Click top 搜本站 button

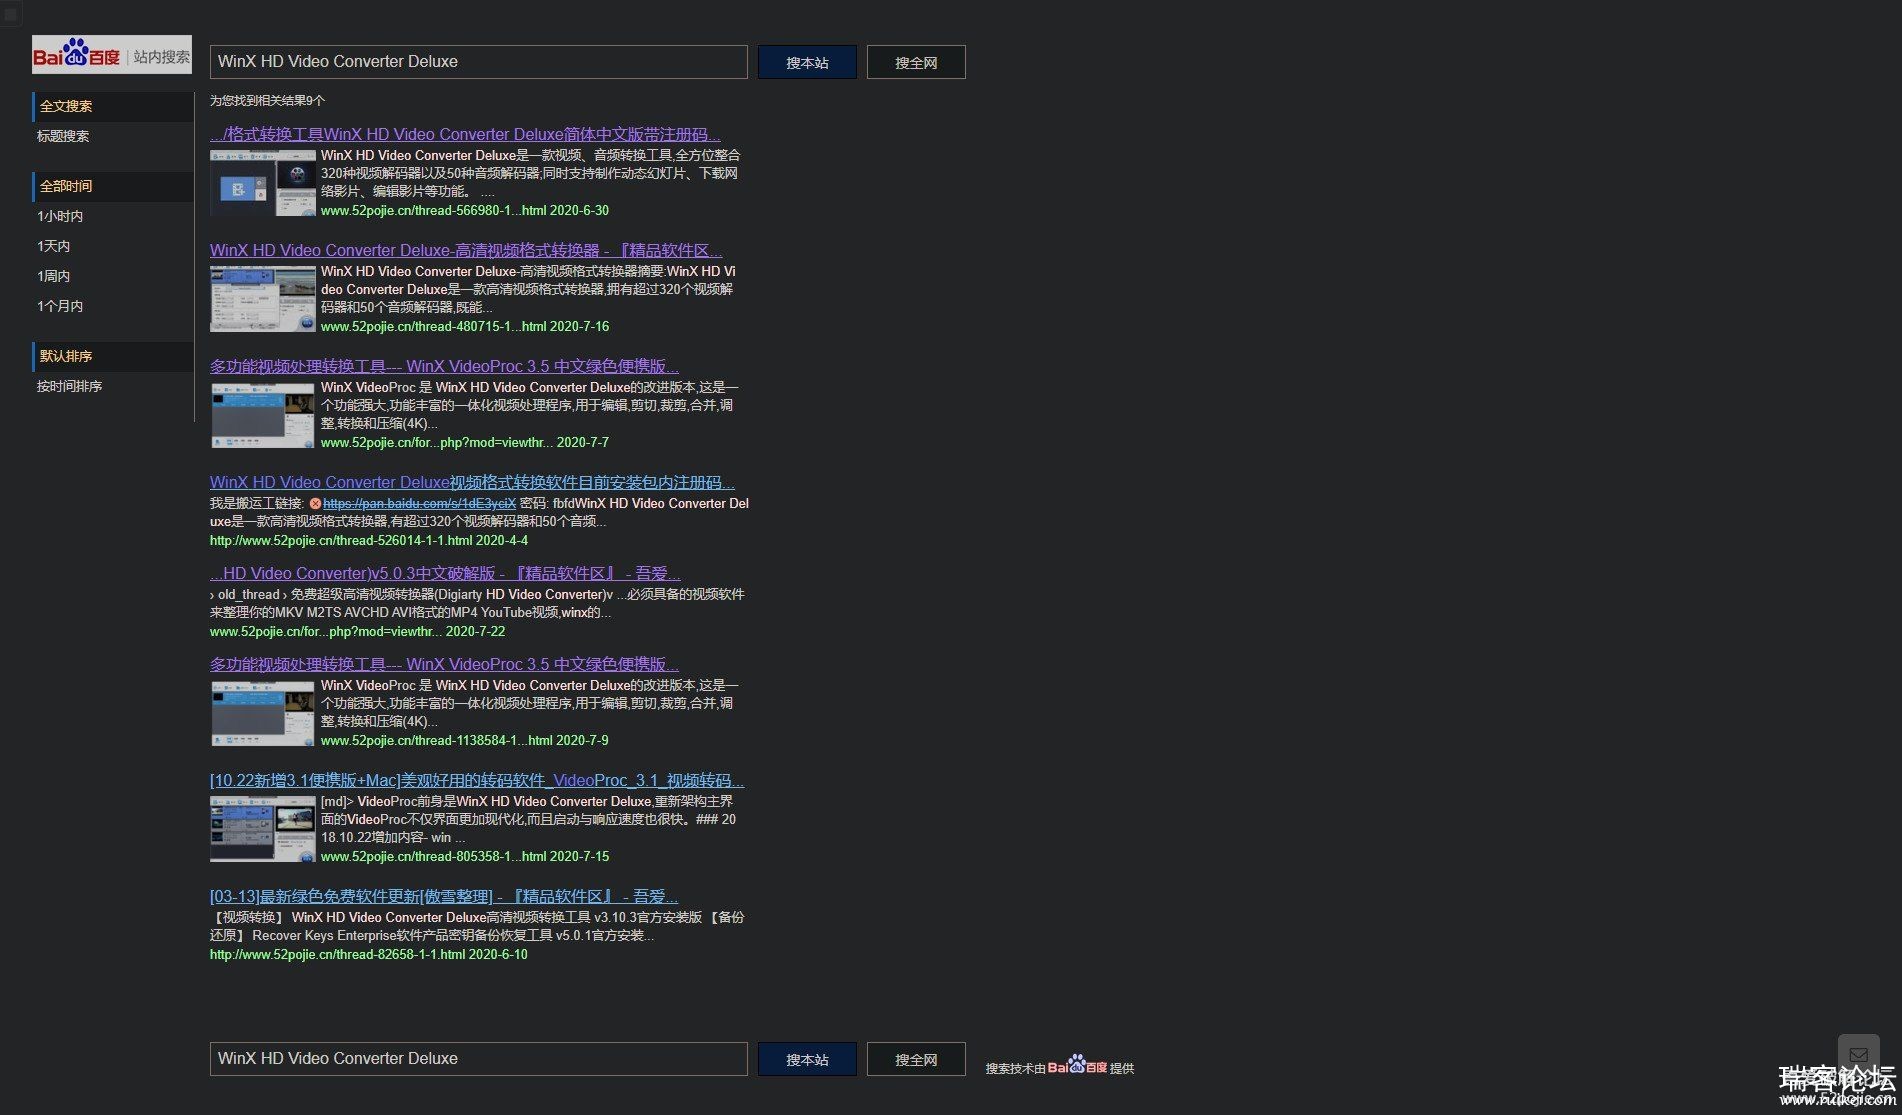(x=807, y=62)
